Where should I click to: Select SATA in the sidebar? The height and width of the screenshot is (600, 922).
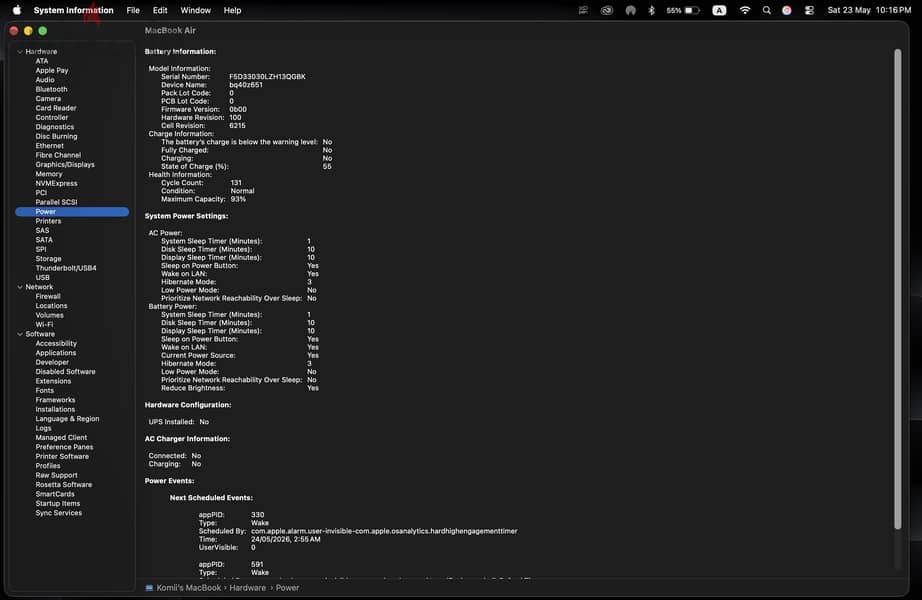click(44, 240)
